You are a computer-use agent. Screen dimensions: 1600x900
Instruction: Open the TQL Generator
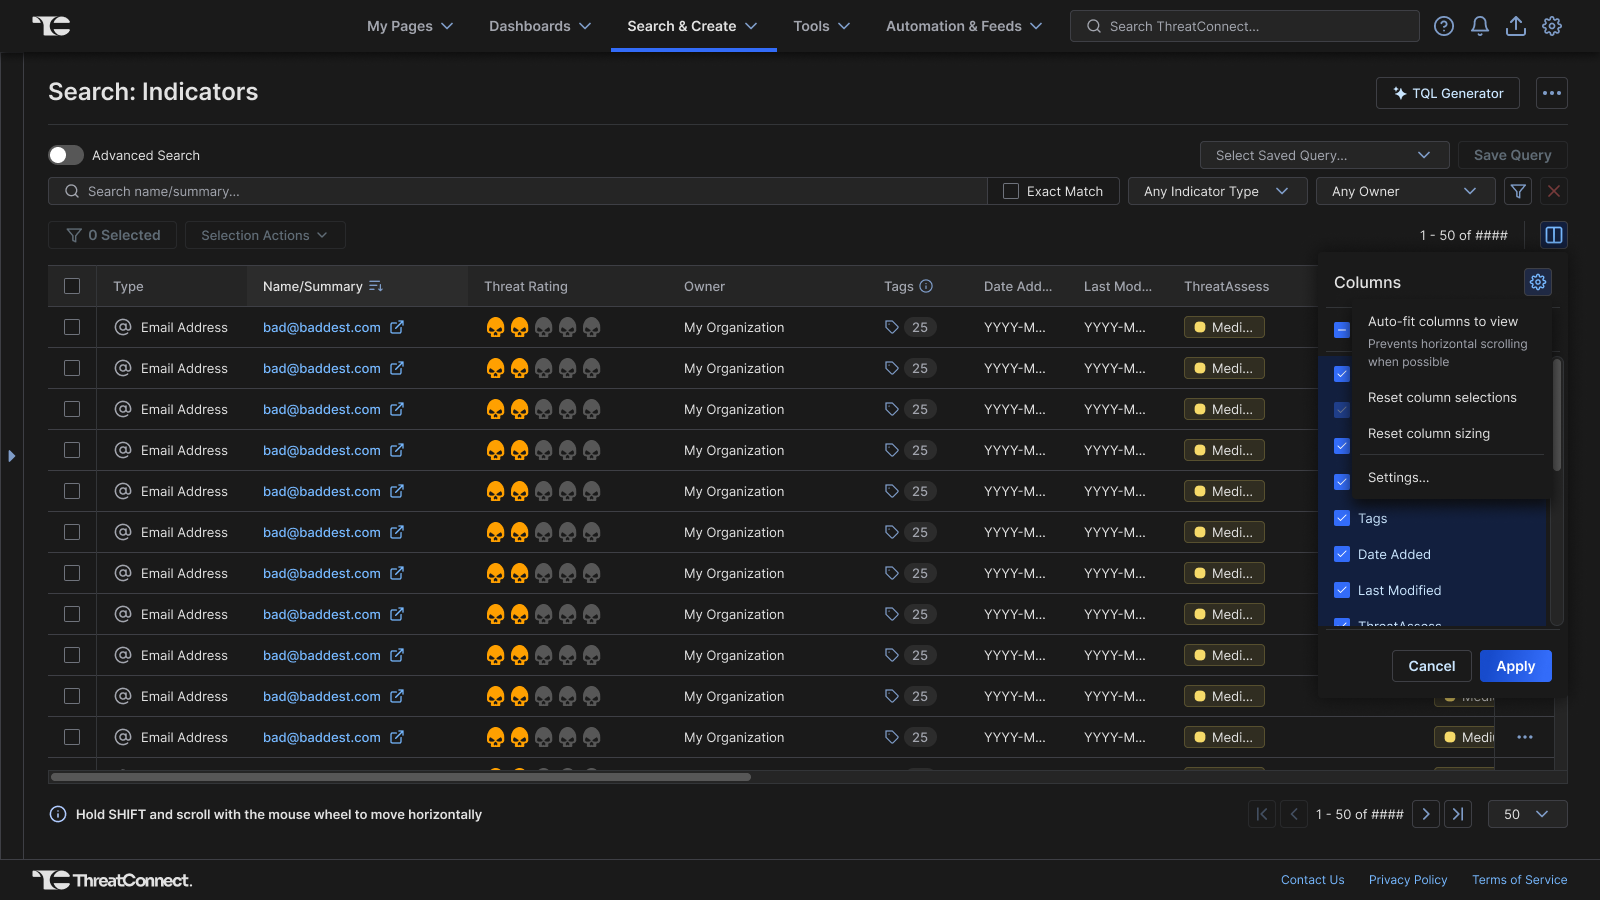click(x=1447, y=93)
